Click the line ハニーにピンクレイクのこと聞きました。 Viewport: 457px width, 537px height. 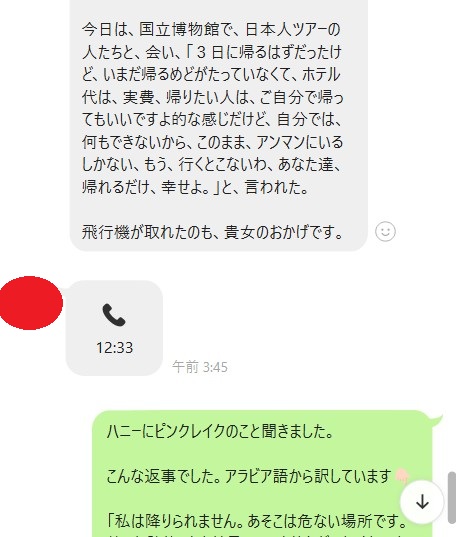(220, 431)
